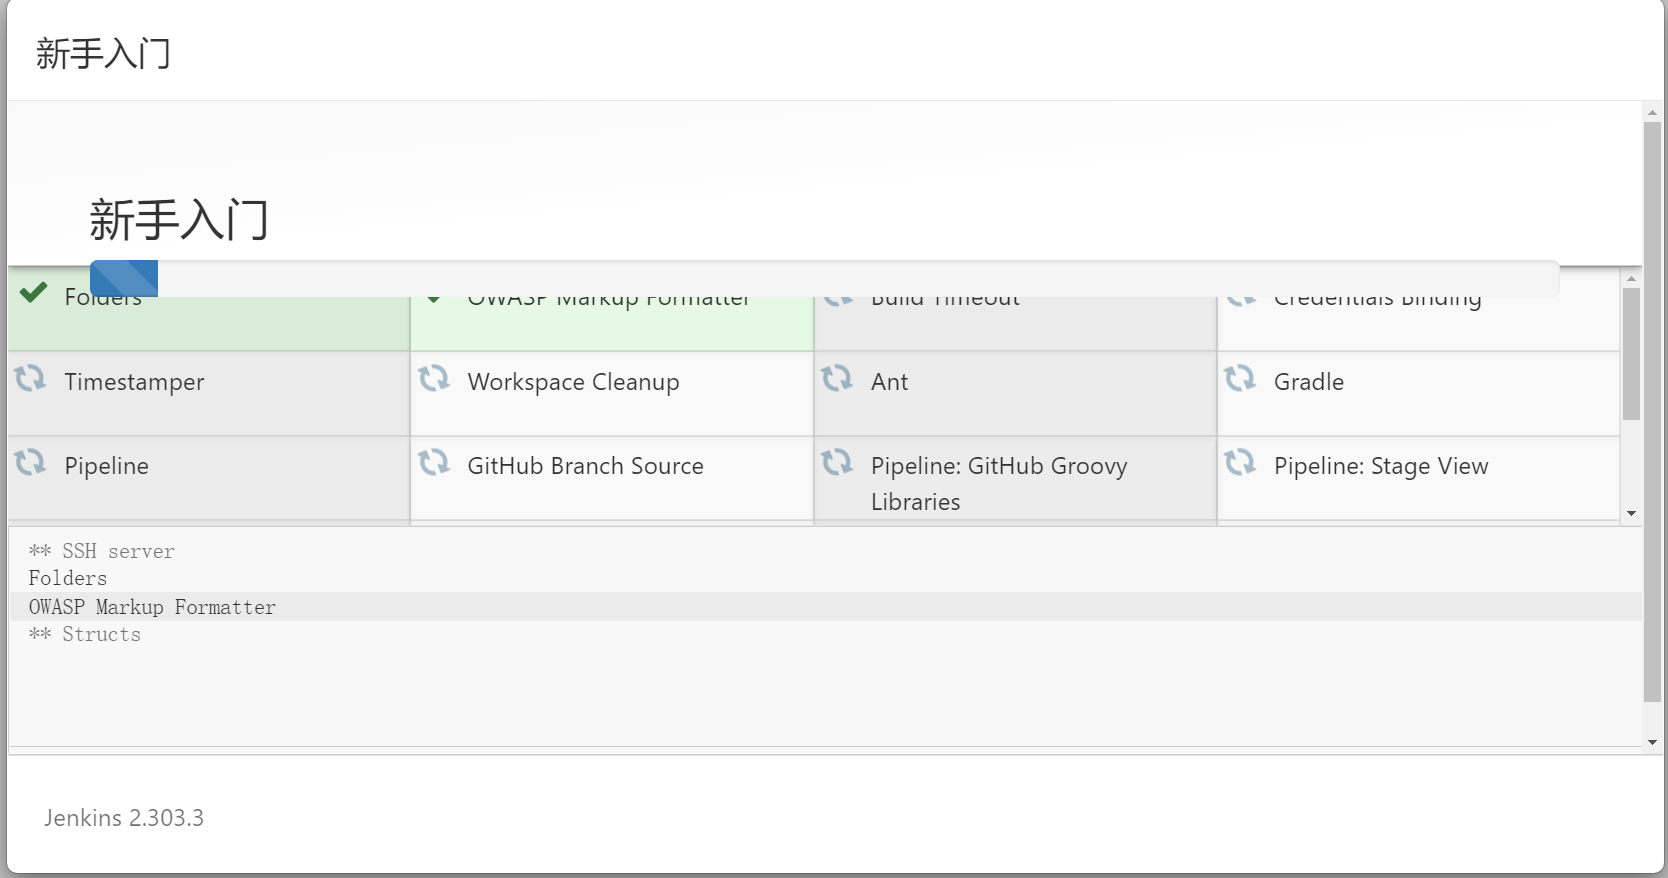Click the Folders entry in install log
The image size is (1668, 878).
pyautogui.click(x=68, y=578)
